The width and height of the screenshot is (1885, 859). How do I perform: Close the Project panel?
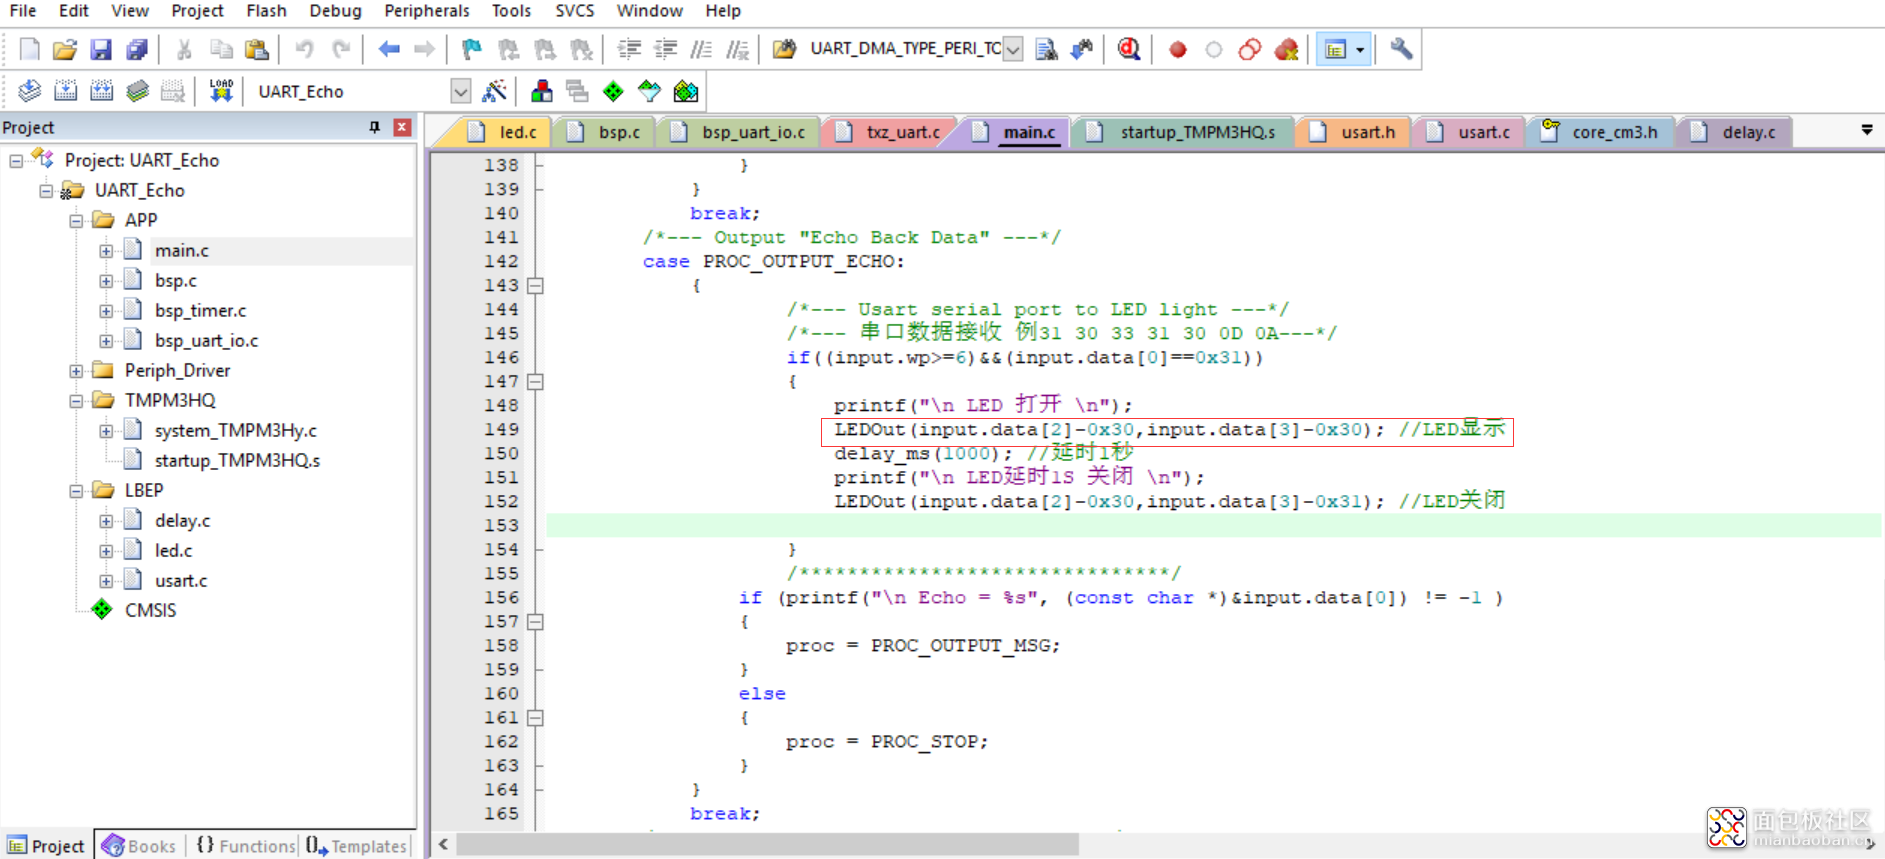pos(402,127)
